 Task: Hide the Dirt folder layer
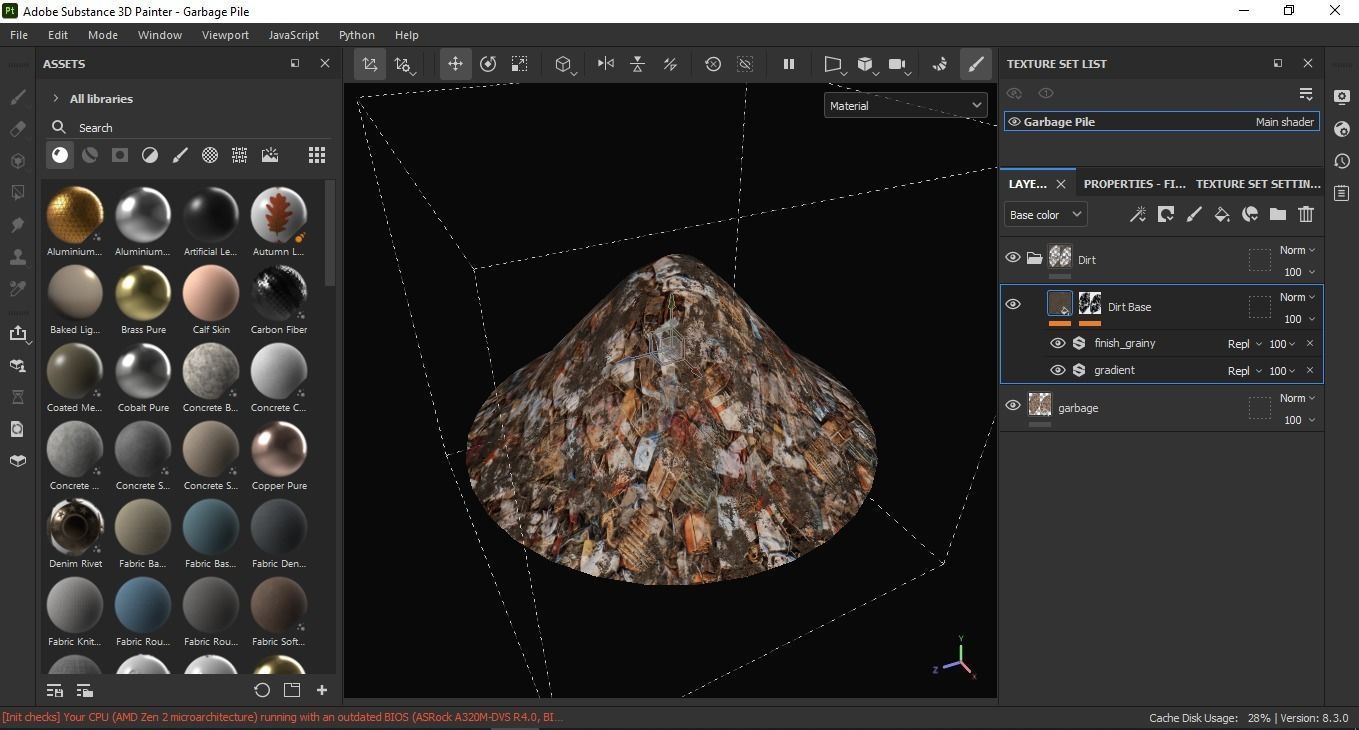pos(1013,258)
